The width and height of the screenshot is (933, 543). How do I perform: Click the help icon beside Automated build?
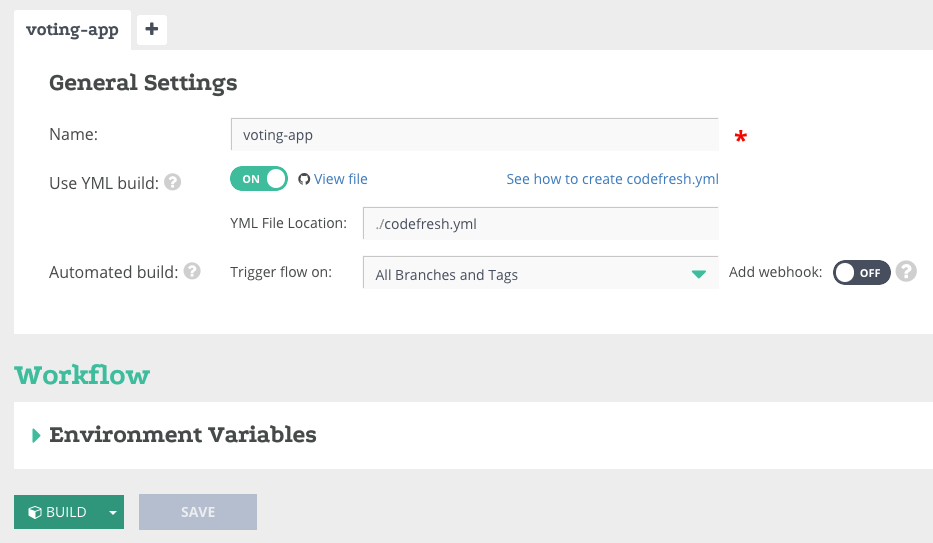(192, 271)
